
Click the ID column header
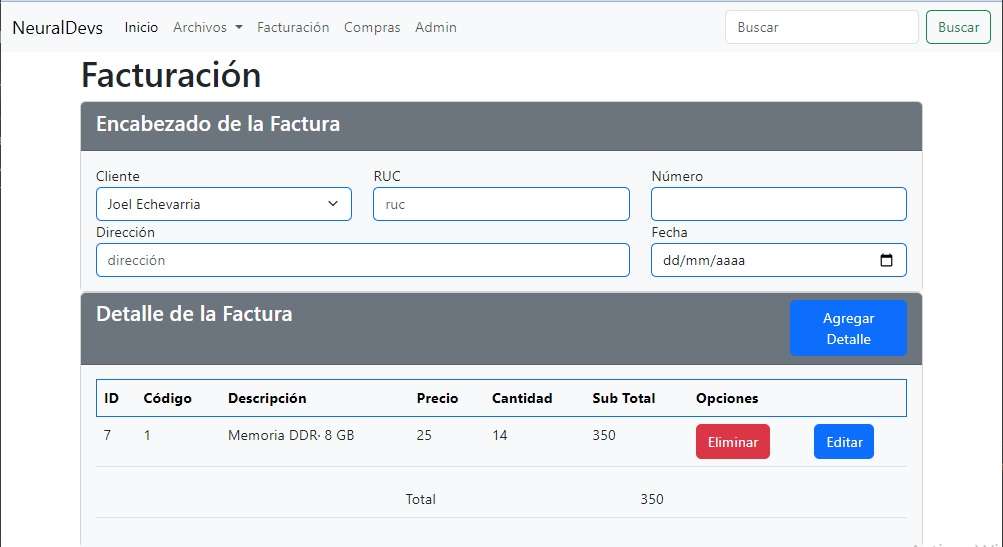pyautogui.click(x=111, y=398)
